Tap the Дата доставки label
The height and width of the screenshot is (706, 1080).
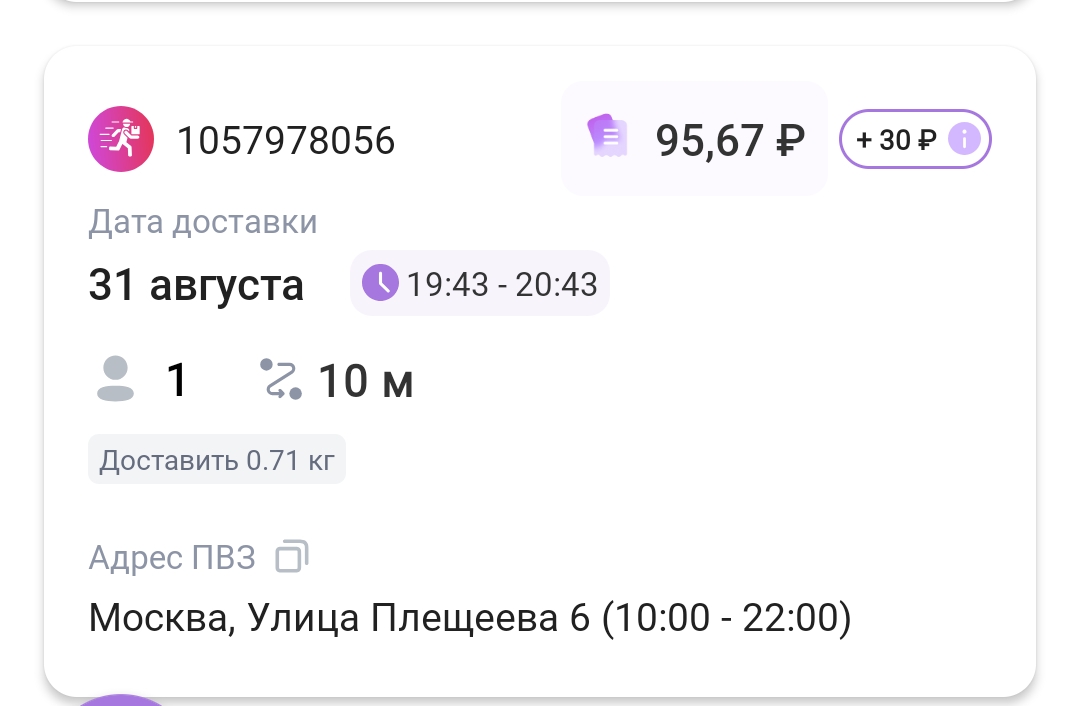click(x=203, y=222)
